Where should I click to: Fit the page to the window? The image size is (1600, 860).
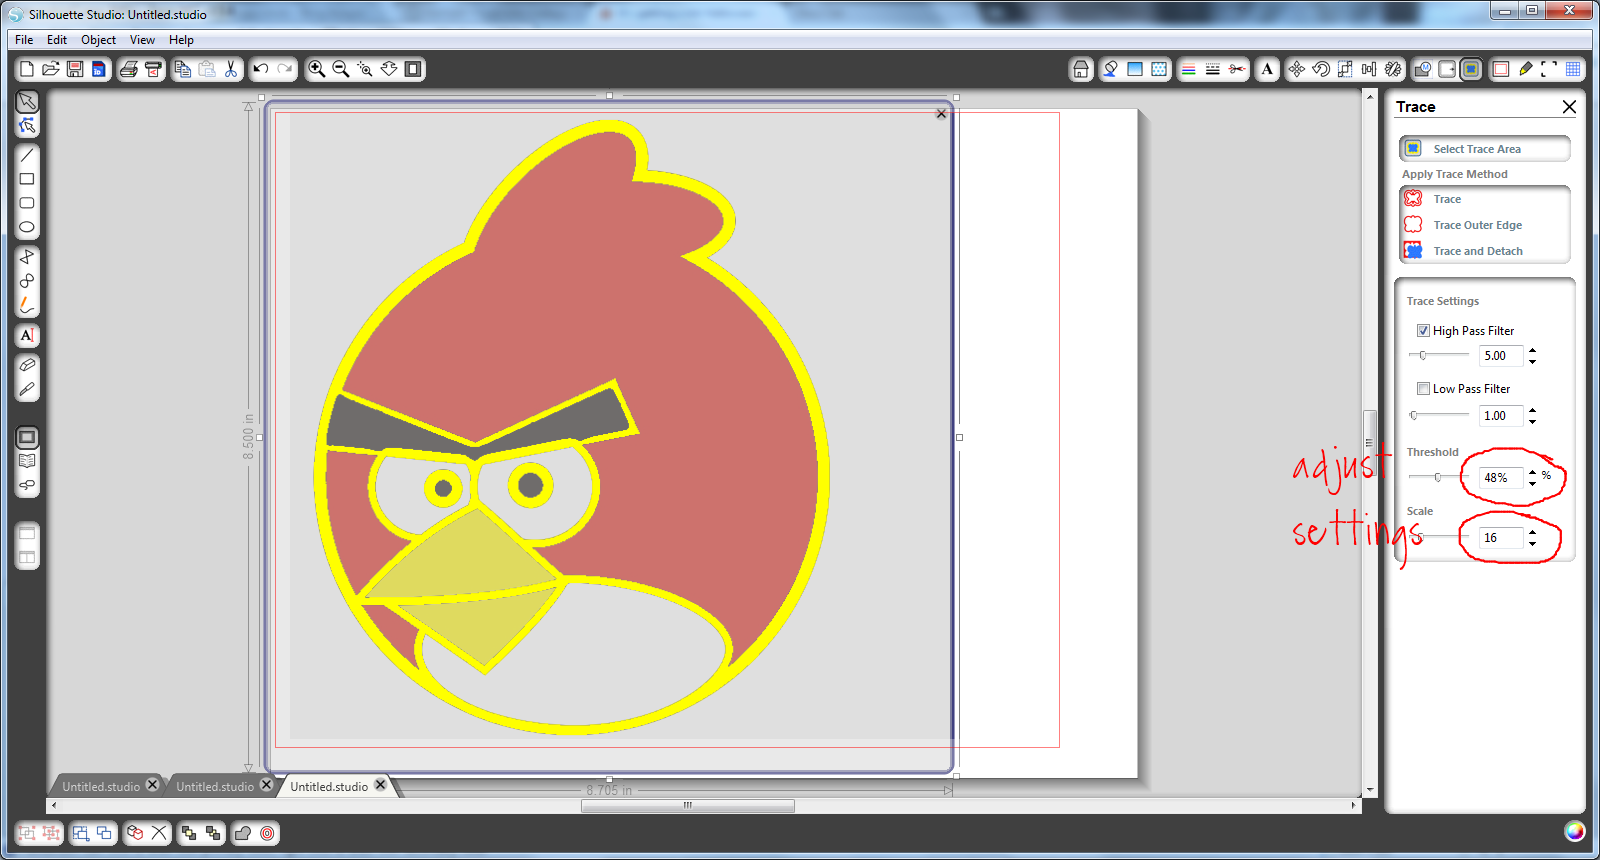coord(413,69)
